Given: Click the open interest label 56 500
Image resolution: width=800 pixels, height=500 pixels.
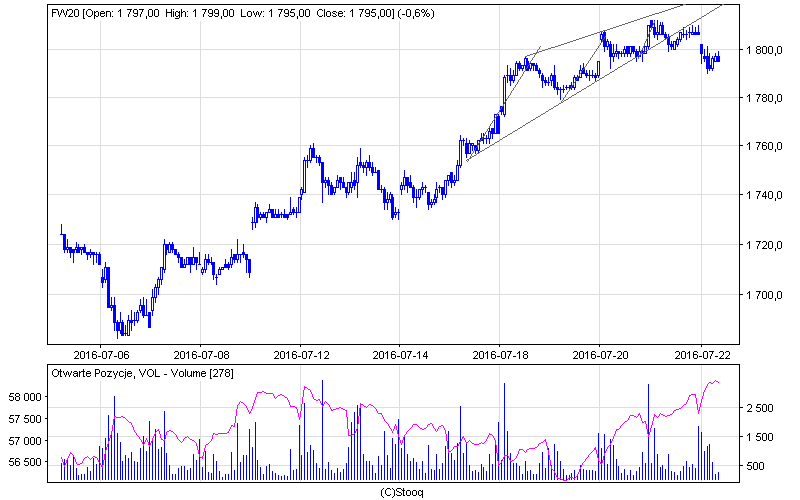Looking at the screenshot, I should click(x=26, y=462).
